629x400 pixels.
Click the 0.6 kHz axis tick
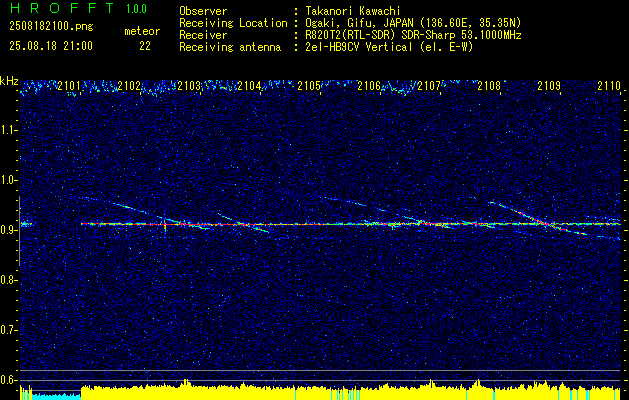point(8,380)
